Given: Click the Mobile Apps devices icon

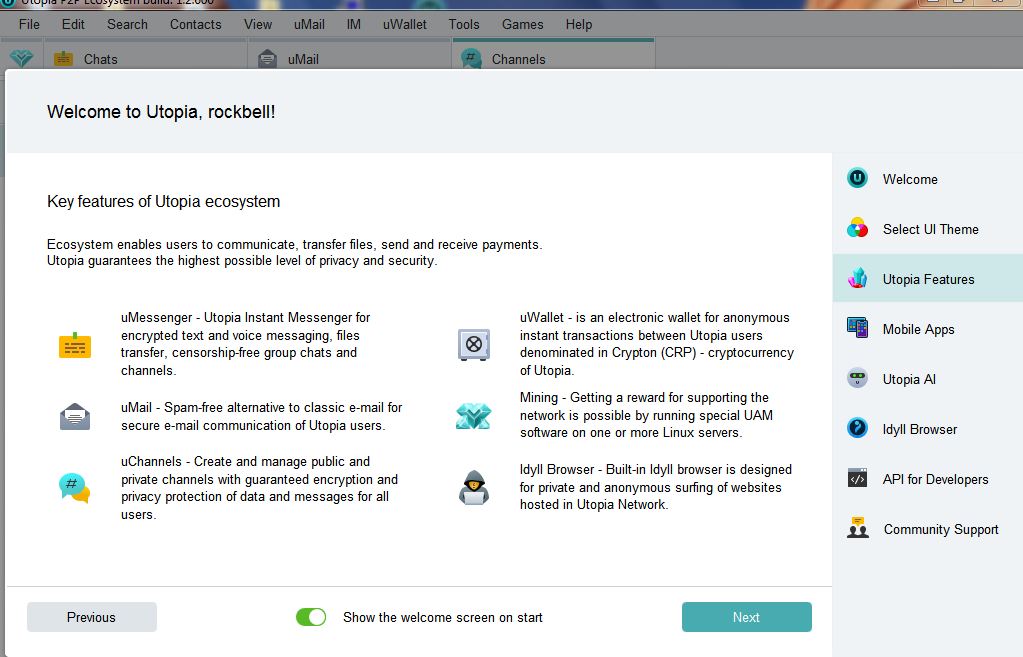Looking at the screenshot, I should point(857,328).
